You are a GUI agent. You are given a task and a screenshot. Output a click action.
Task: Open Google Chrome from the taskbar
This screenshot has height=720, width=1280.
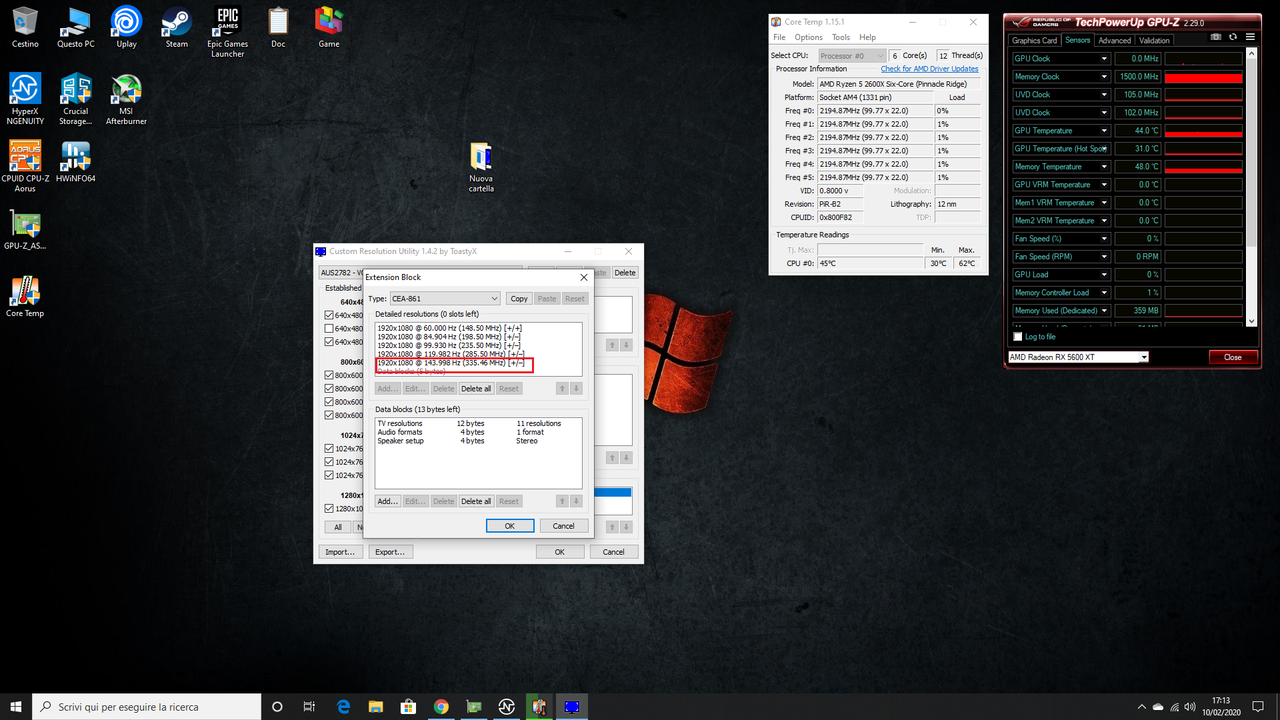coord(441,706)
